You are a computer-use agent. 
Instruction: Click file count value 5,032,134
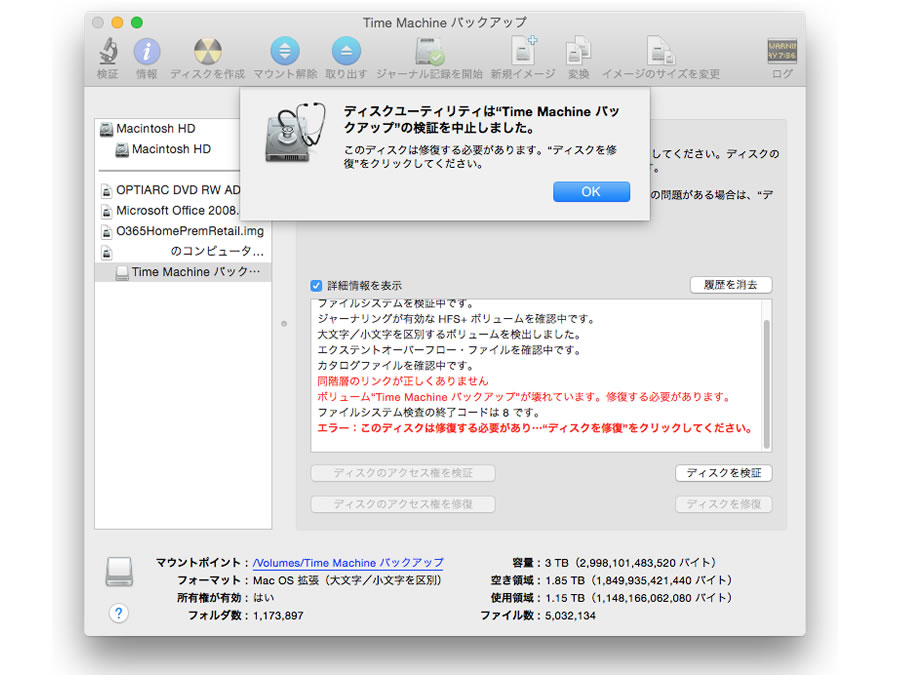[x=571, y=616]
